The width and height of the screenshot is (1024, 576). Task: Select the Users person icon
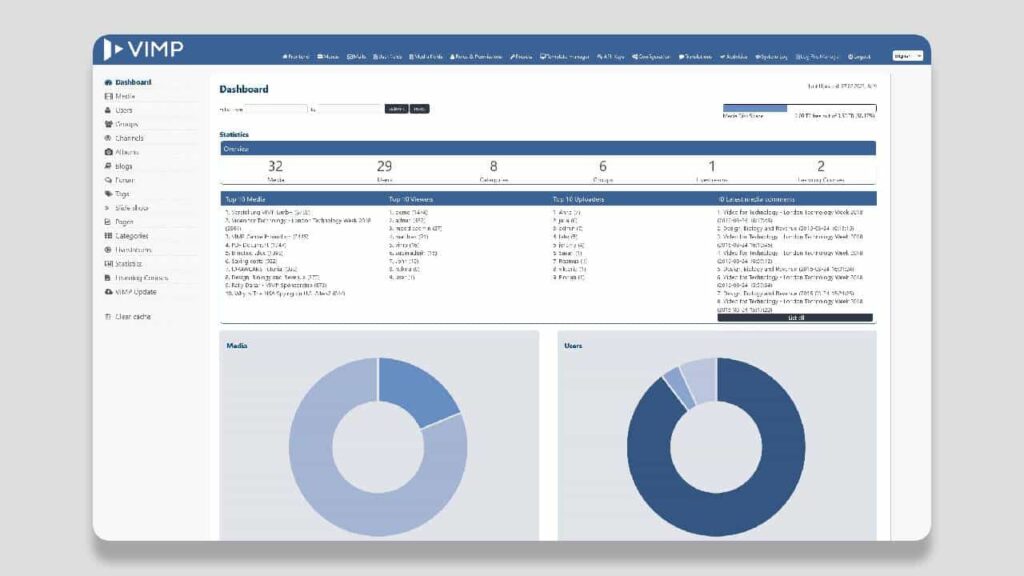pyautogui.click(x=108, y=110)
